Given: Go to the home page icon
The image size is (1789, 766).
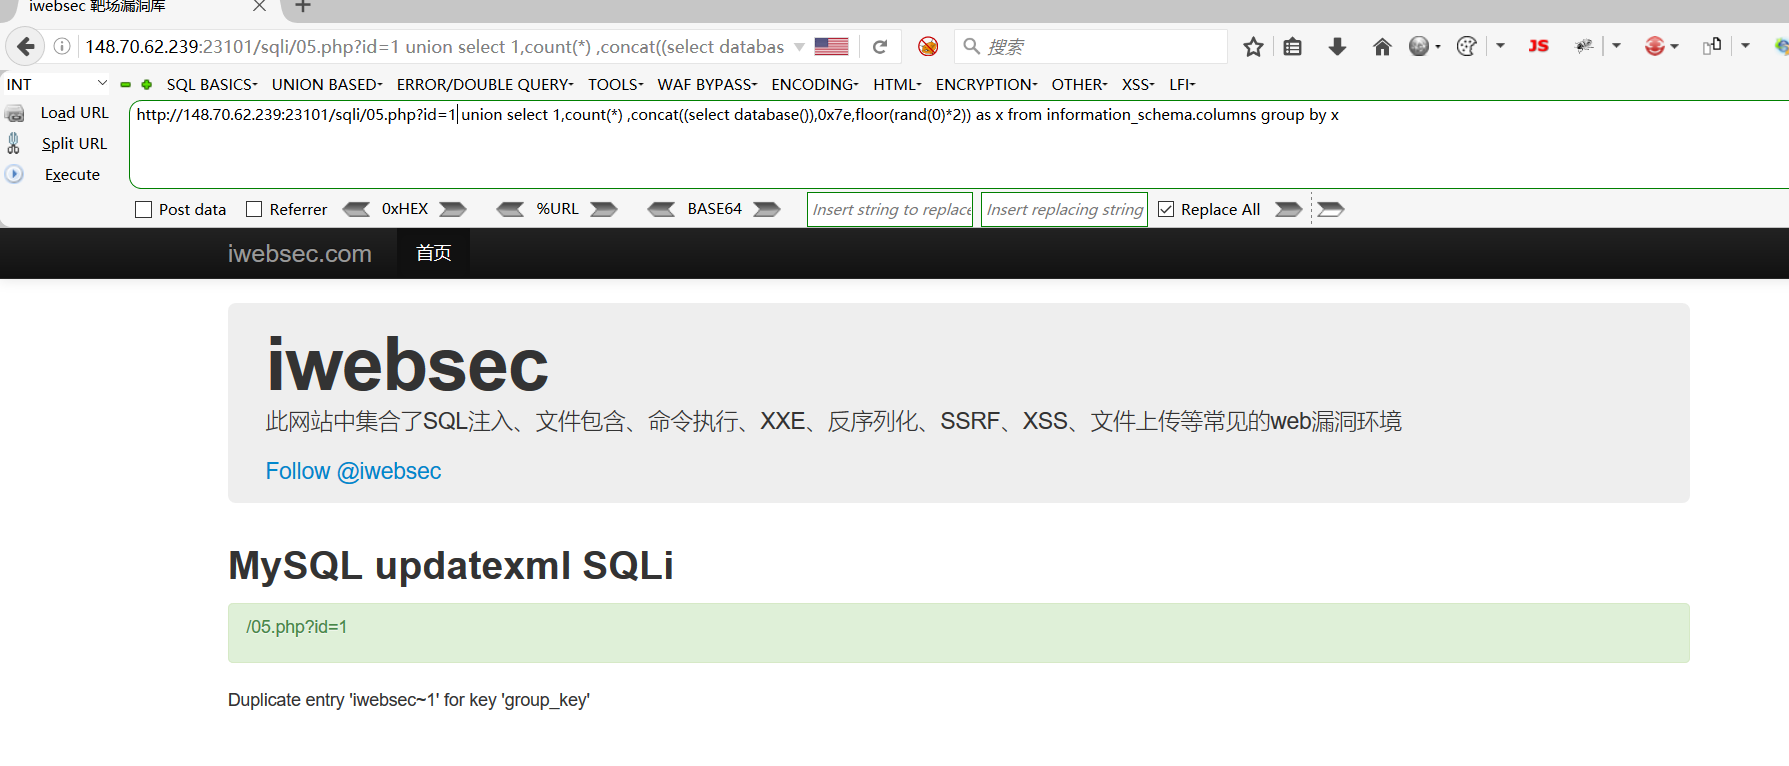Looking at the screenshot, I should [x=1382, y=47].
